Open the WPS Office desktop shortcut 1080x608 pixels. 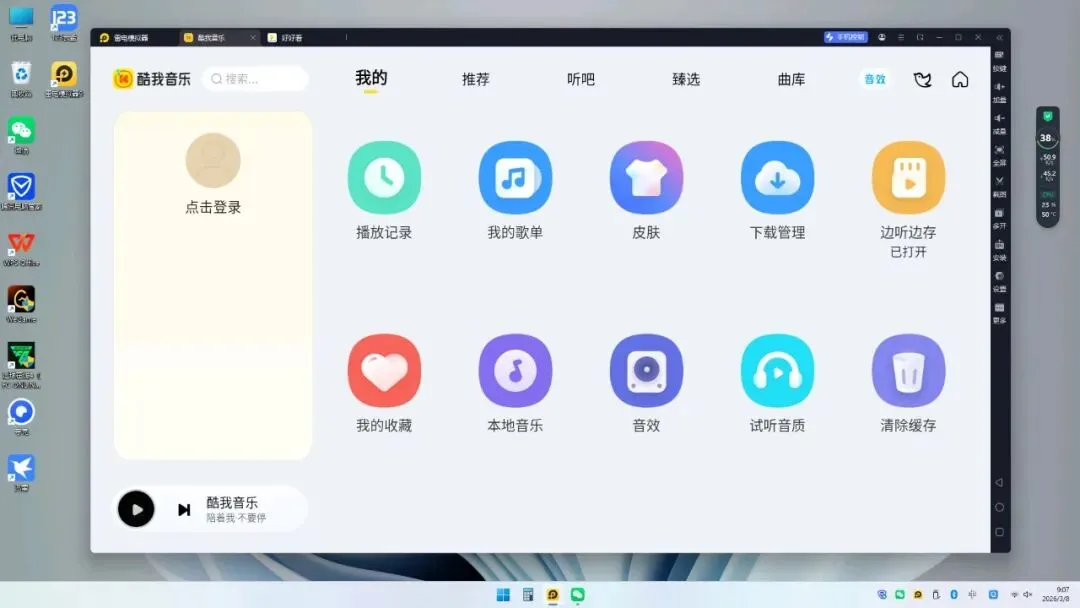coord(21,249)
